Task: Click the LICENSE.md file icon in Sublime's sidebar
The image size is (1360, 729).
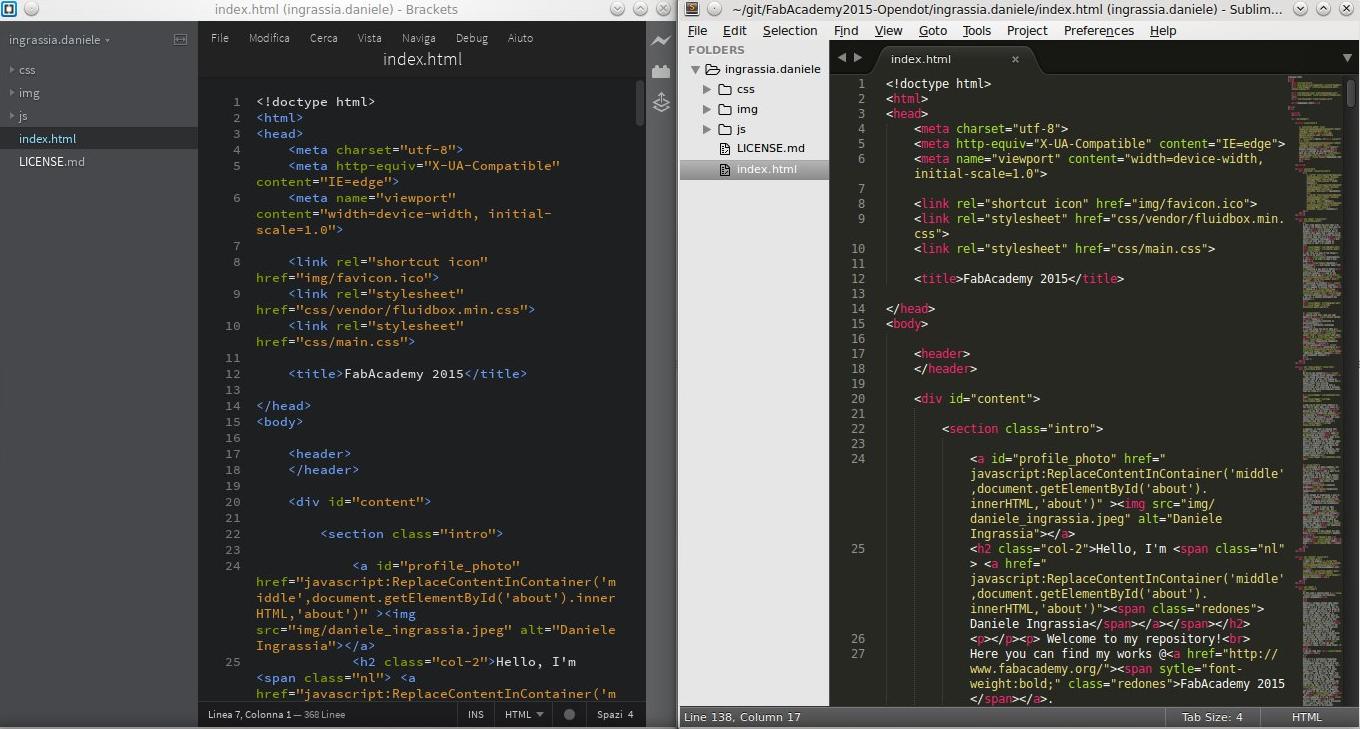Action: tap(725, 149)
